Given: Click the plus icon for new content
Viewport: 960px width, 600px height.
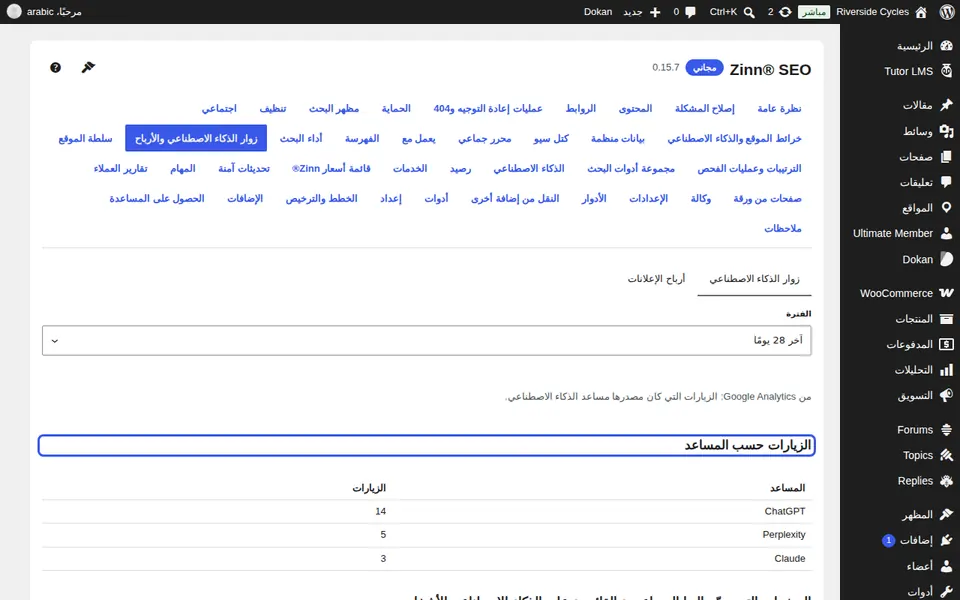Looking at the screenshot, I should click(655, 12).
